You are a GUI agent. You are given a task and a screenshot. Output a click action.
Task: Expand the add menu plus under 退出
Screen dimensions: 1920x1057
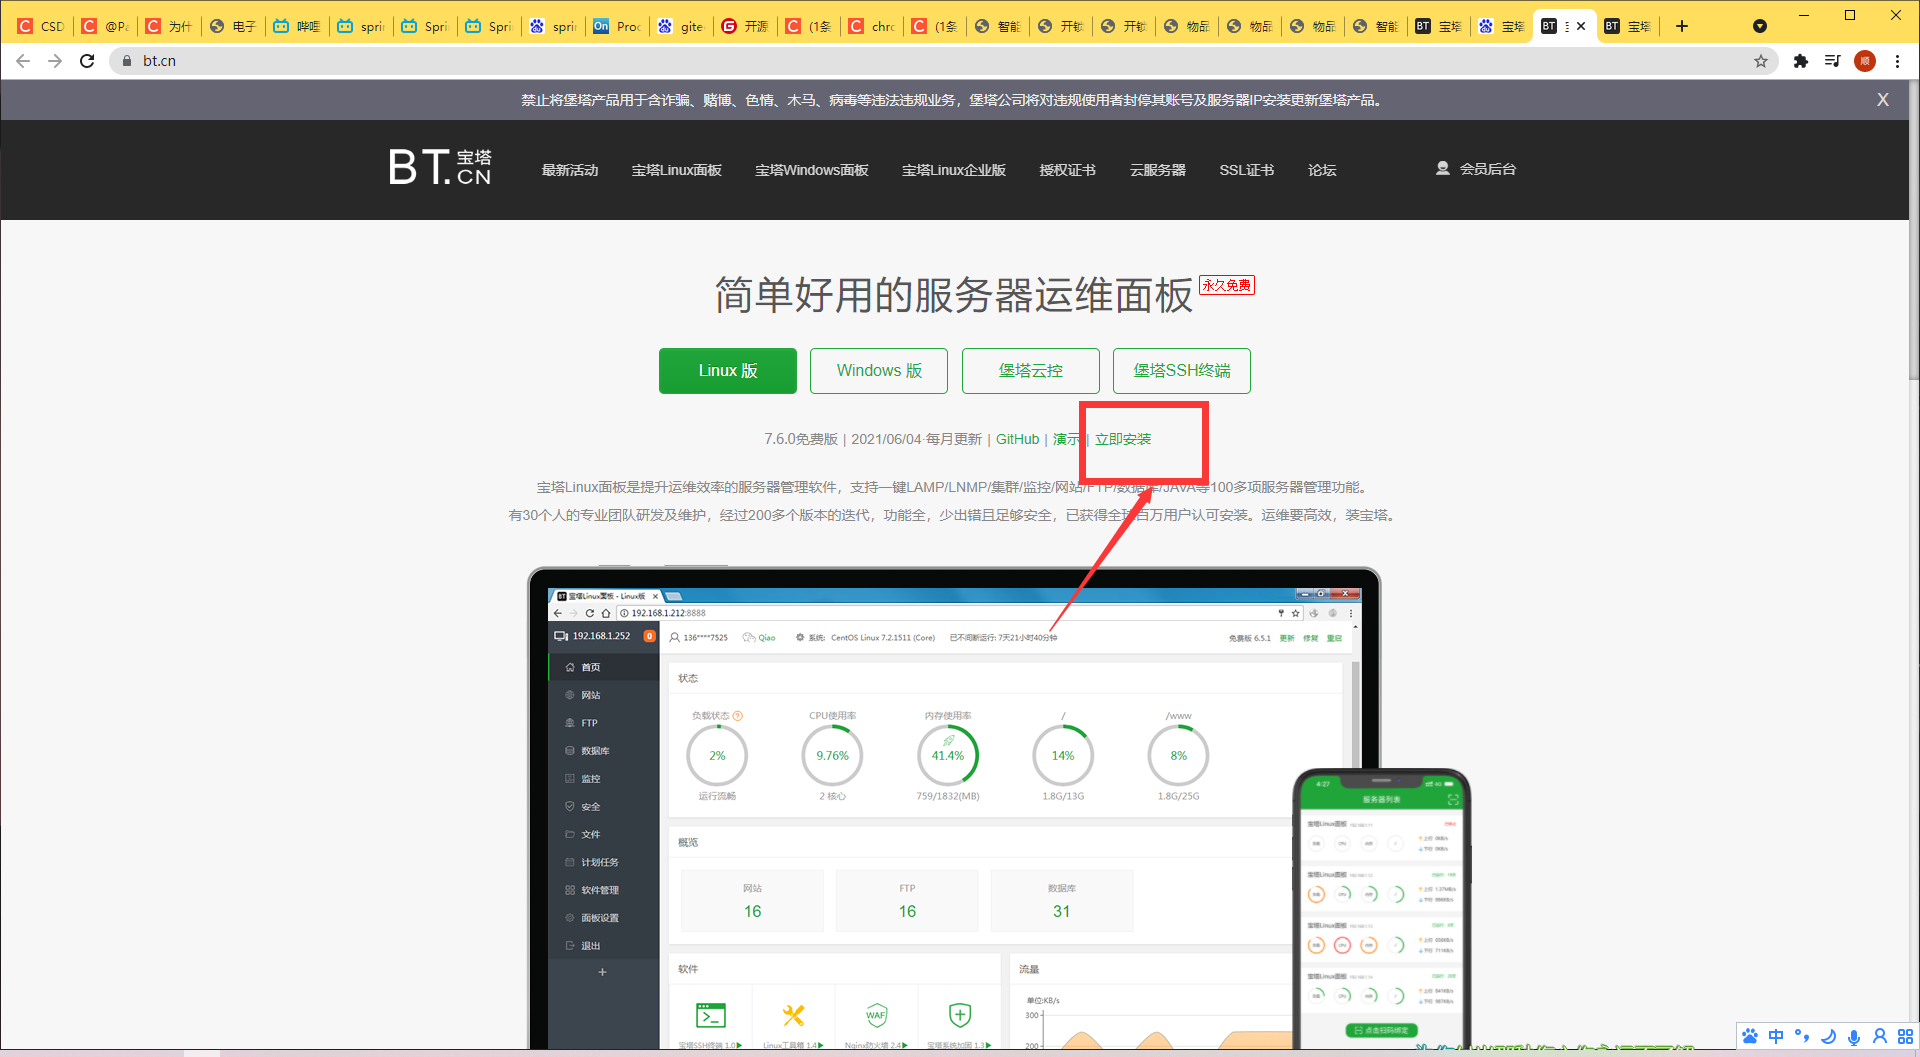click(x=602, y=972)
